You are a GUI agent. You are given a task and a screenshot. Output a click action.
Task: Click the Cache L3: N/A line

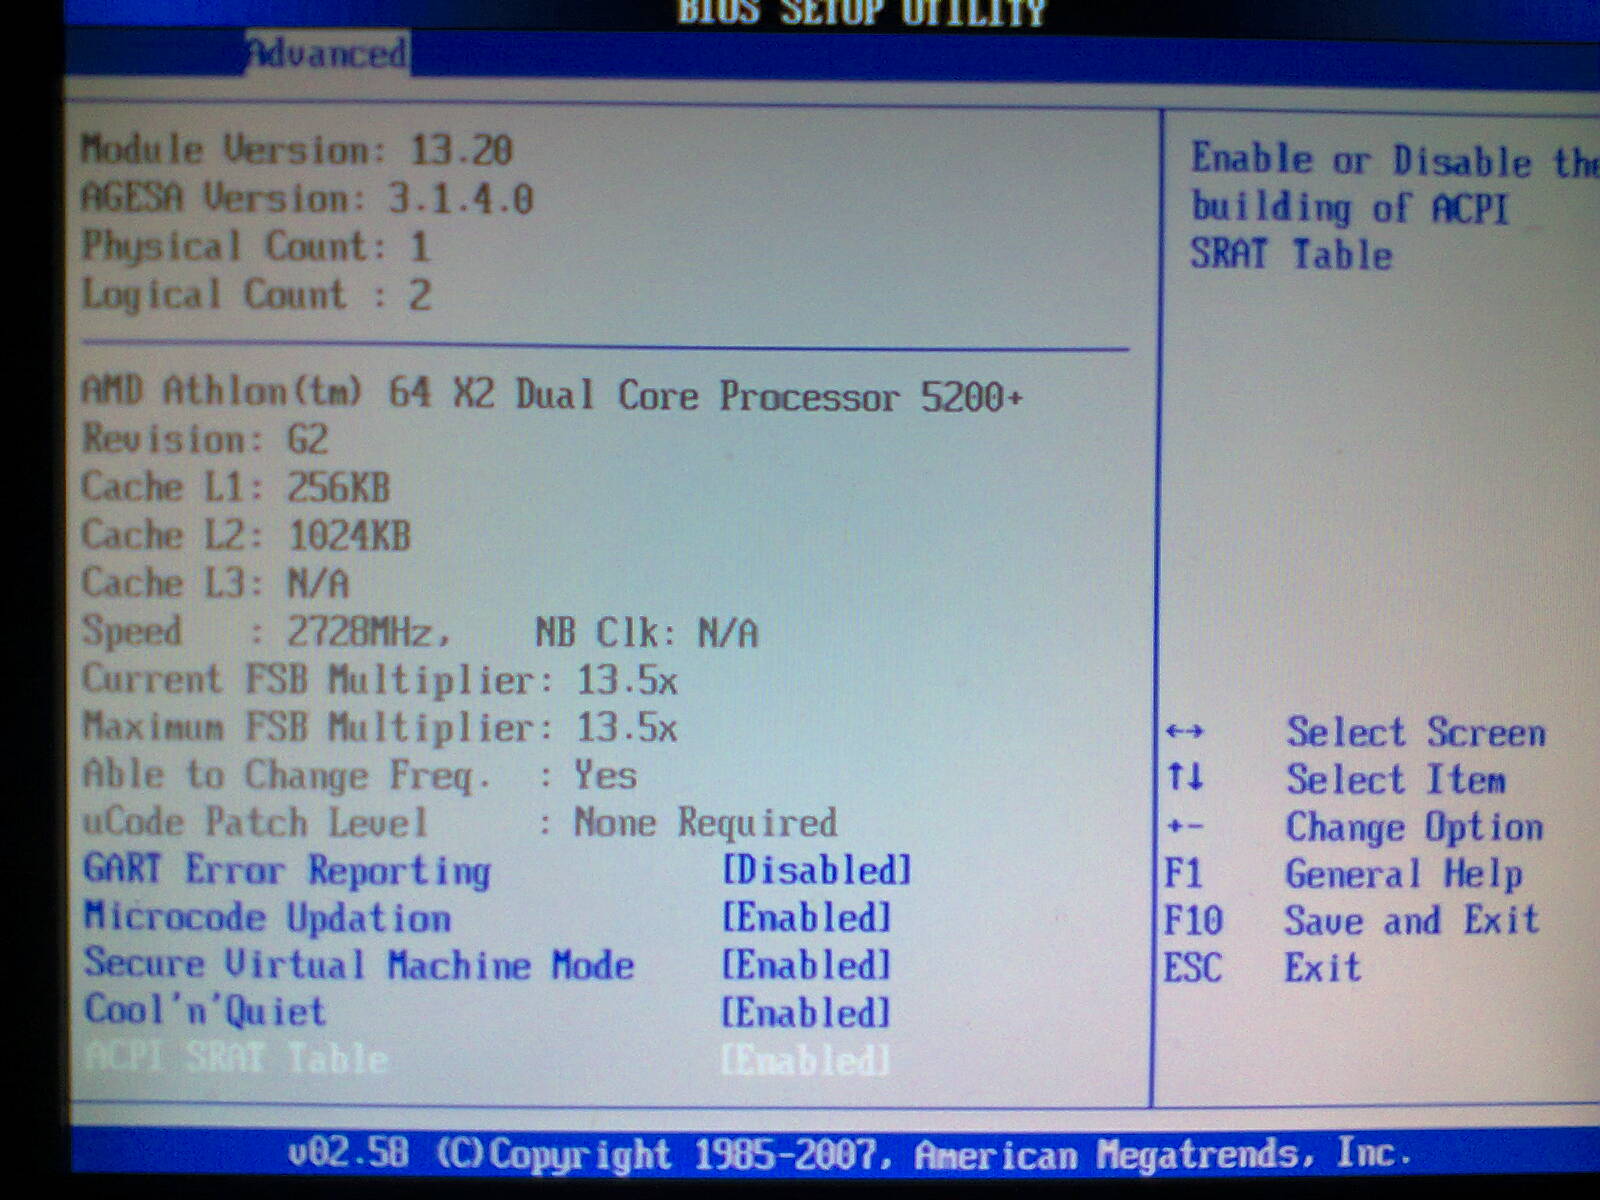[x=216, y=582]
